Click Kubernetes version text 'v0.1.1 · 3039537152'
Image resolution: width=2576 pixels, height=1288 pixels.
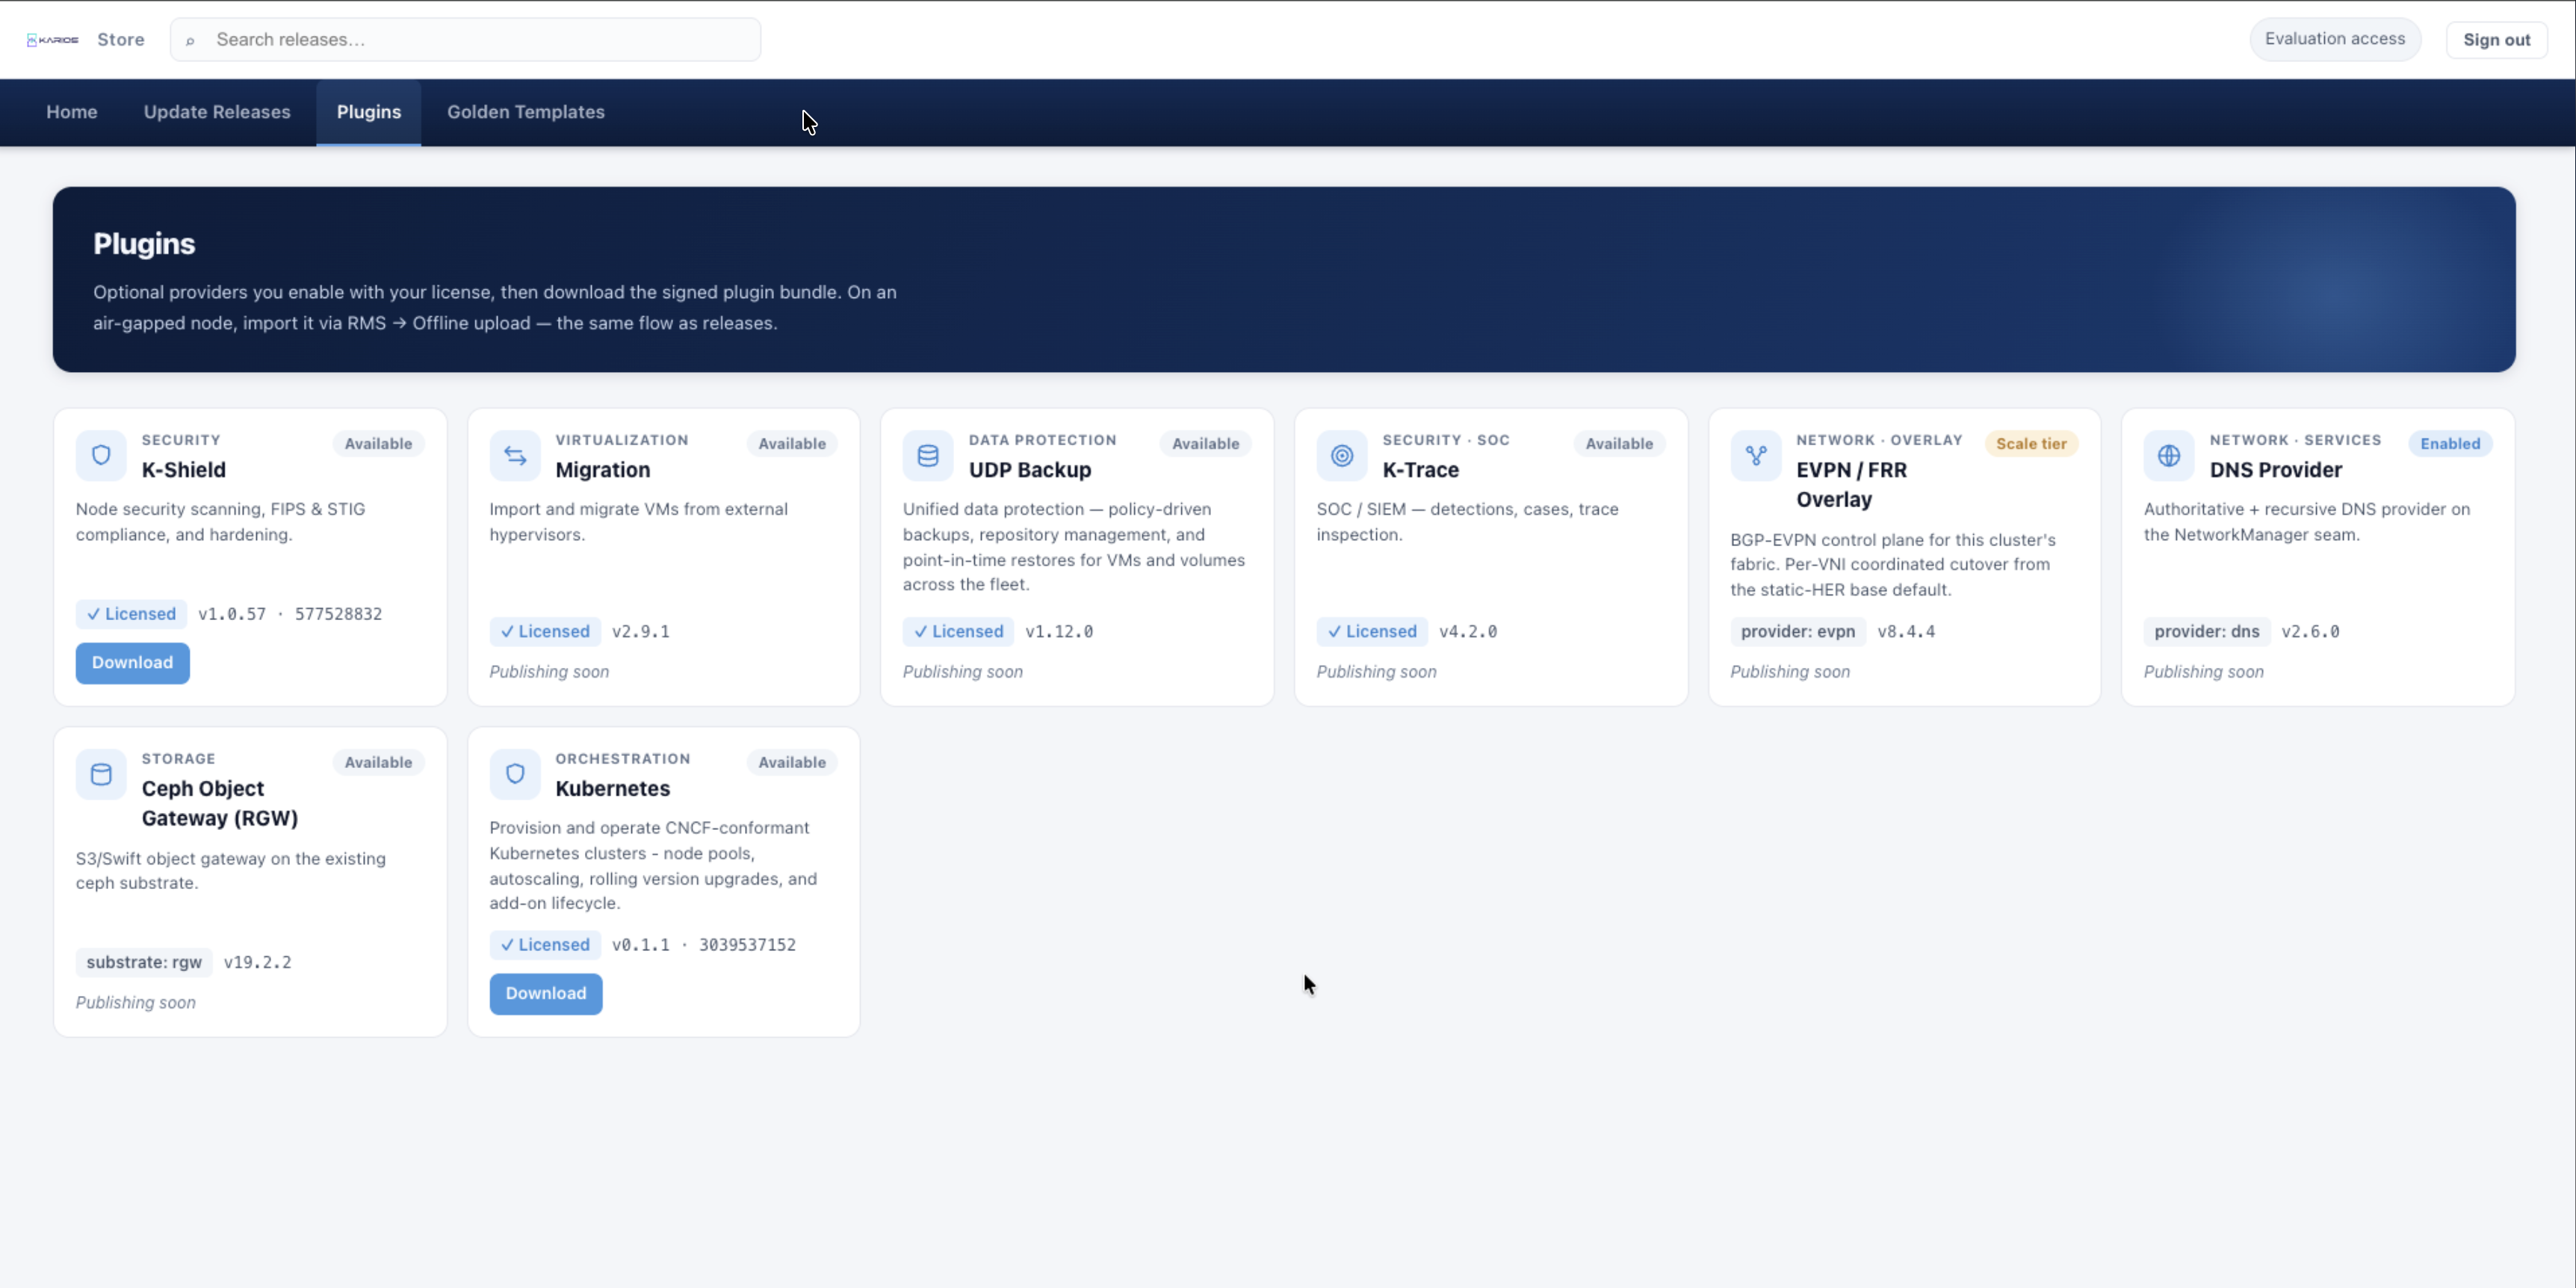[x=704, y=945]
